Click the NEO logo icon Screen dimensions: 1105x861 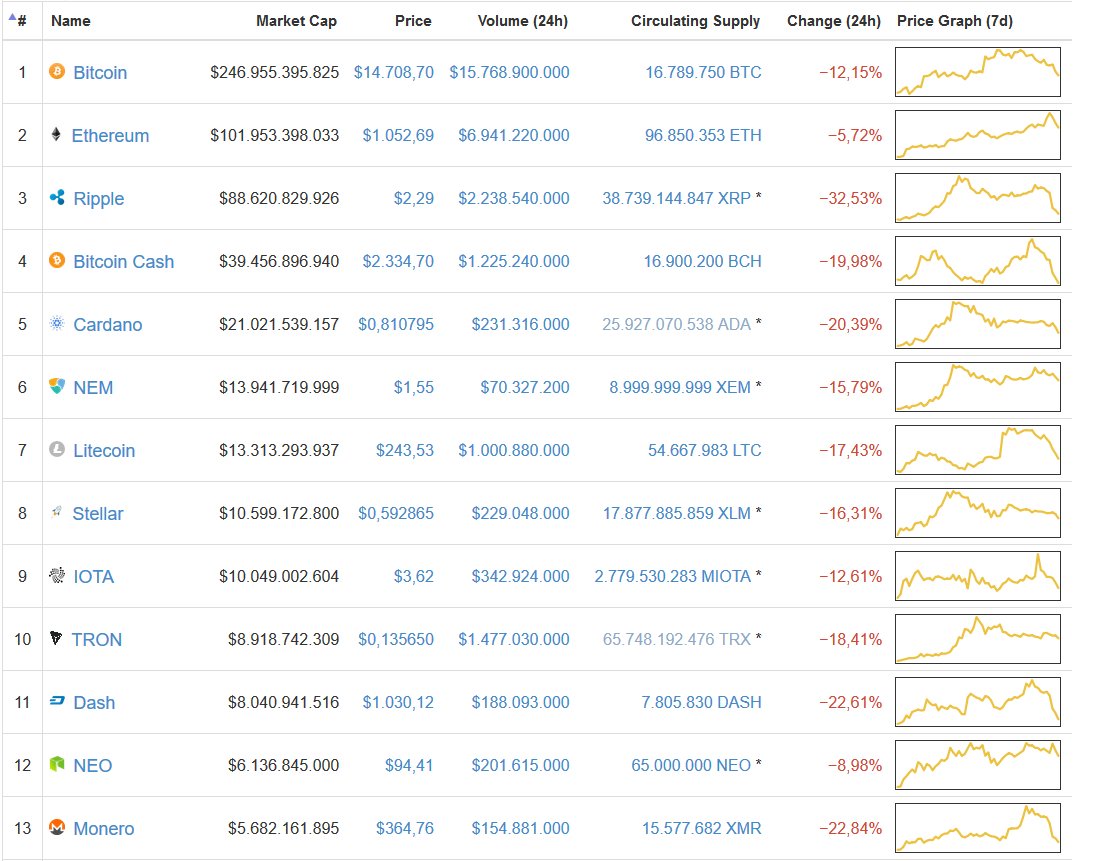(x=57, y=765)
